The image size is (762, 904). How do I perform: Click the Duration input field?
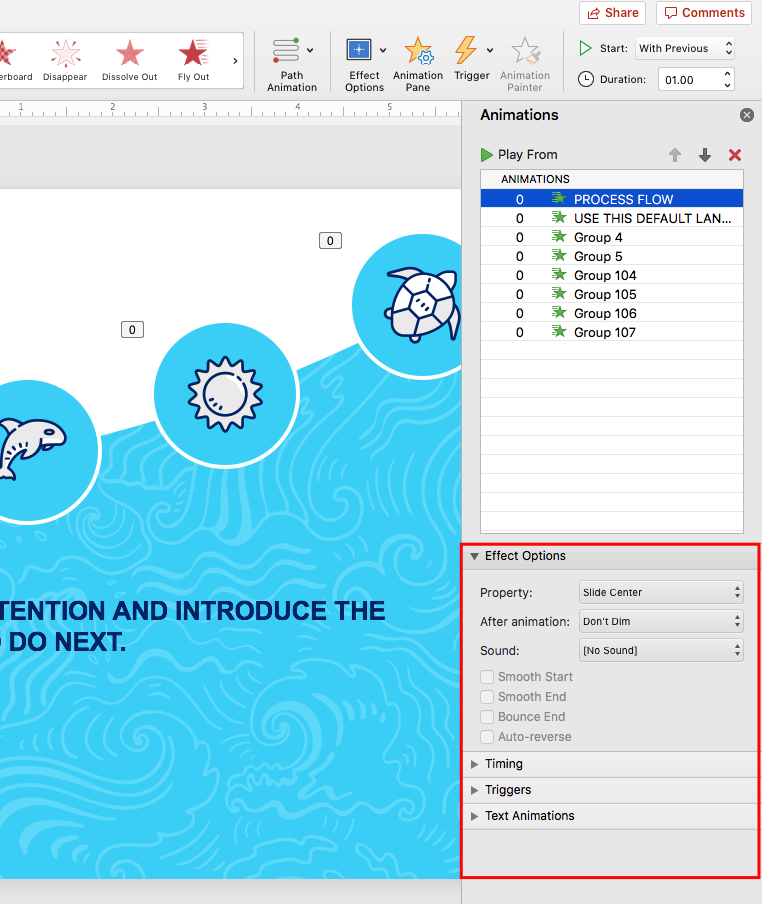coord(678,79)
